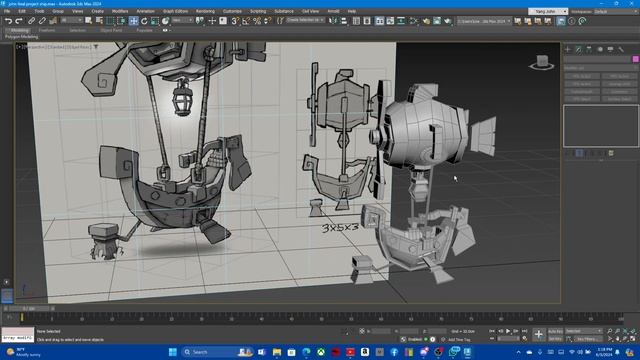Toggle the Angle Snap button
640x360 pixels.
[x=246, y=21]
